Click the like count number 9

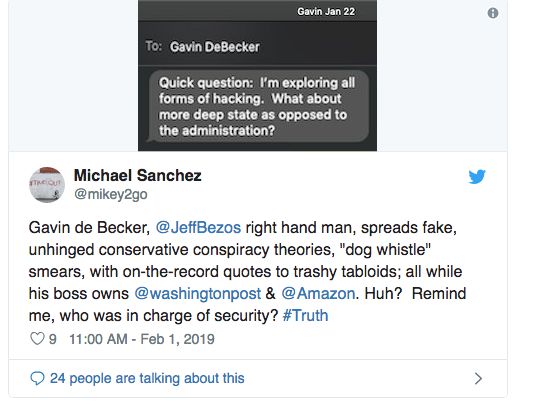52,339
